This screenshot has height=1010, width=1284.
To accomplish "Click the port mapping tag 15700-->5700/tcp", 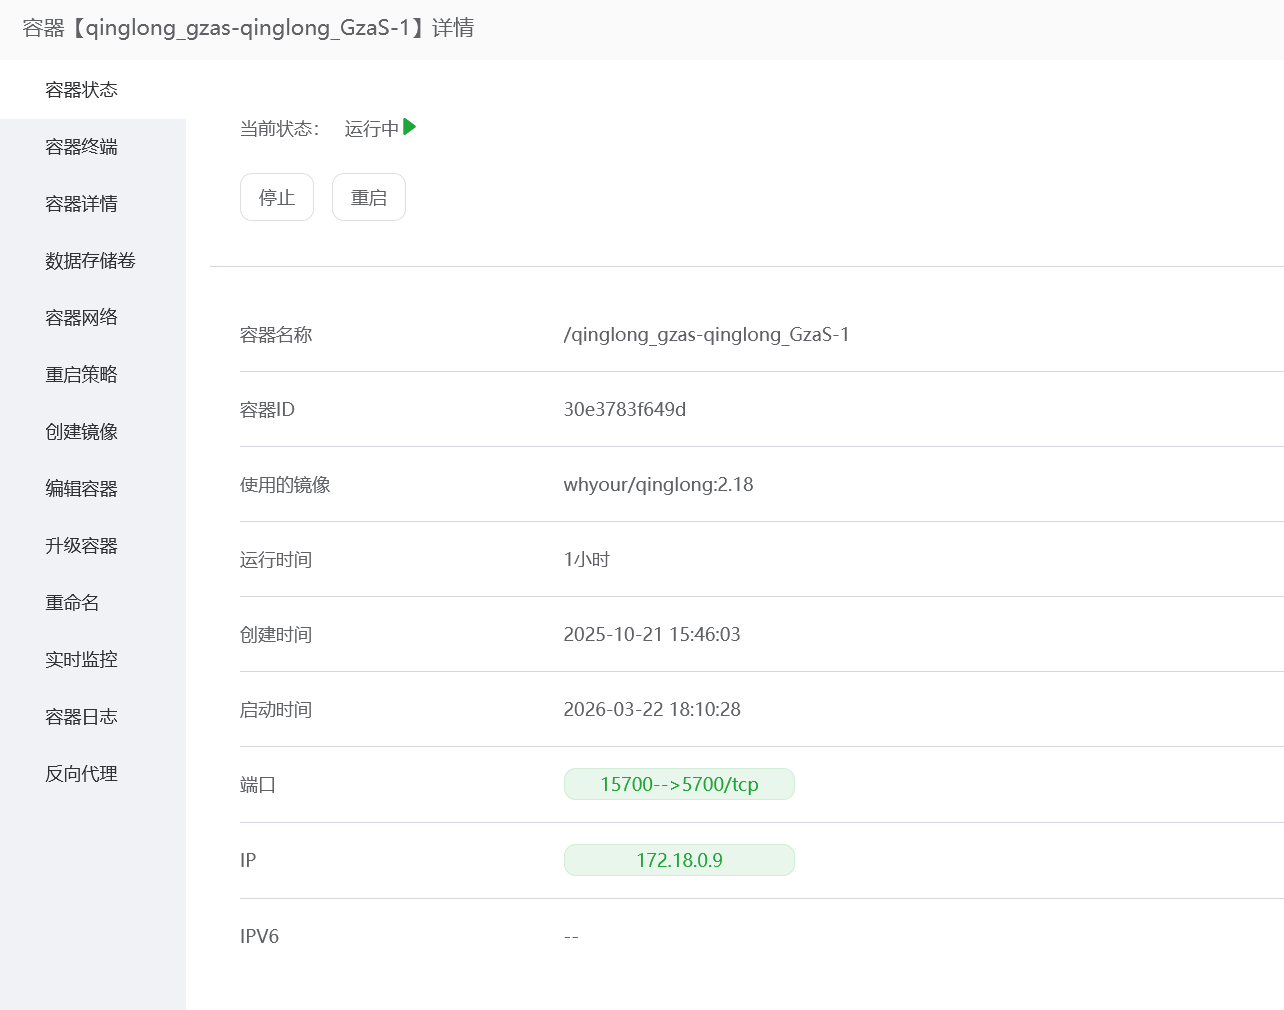I will click(679, 784).
